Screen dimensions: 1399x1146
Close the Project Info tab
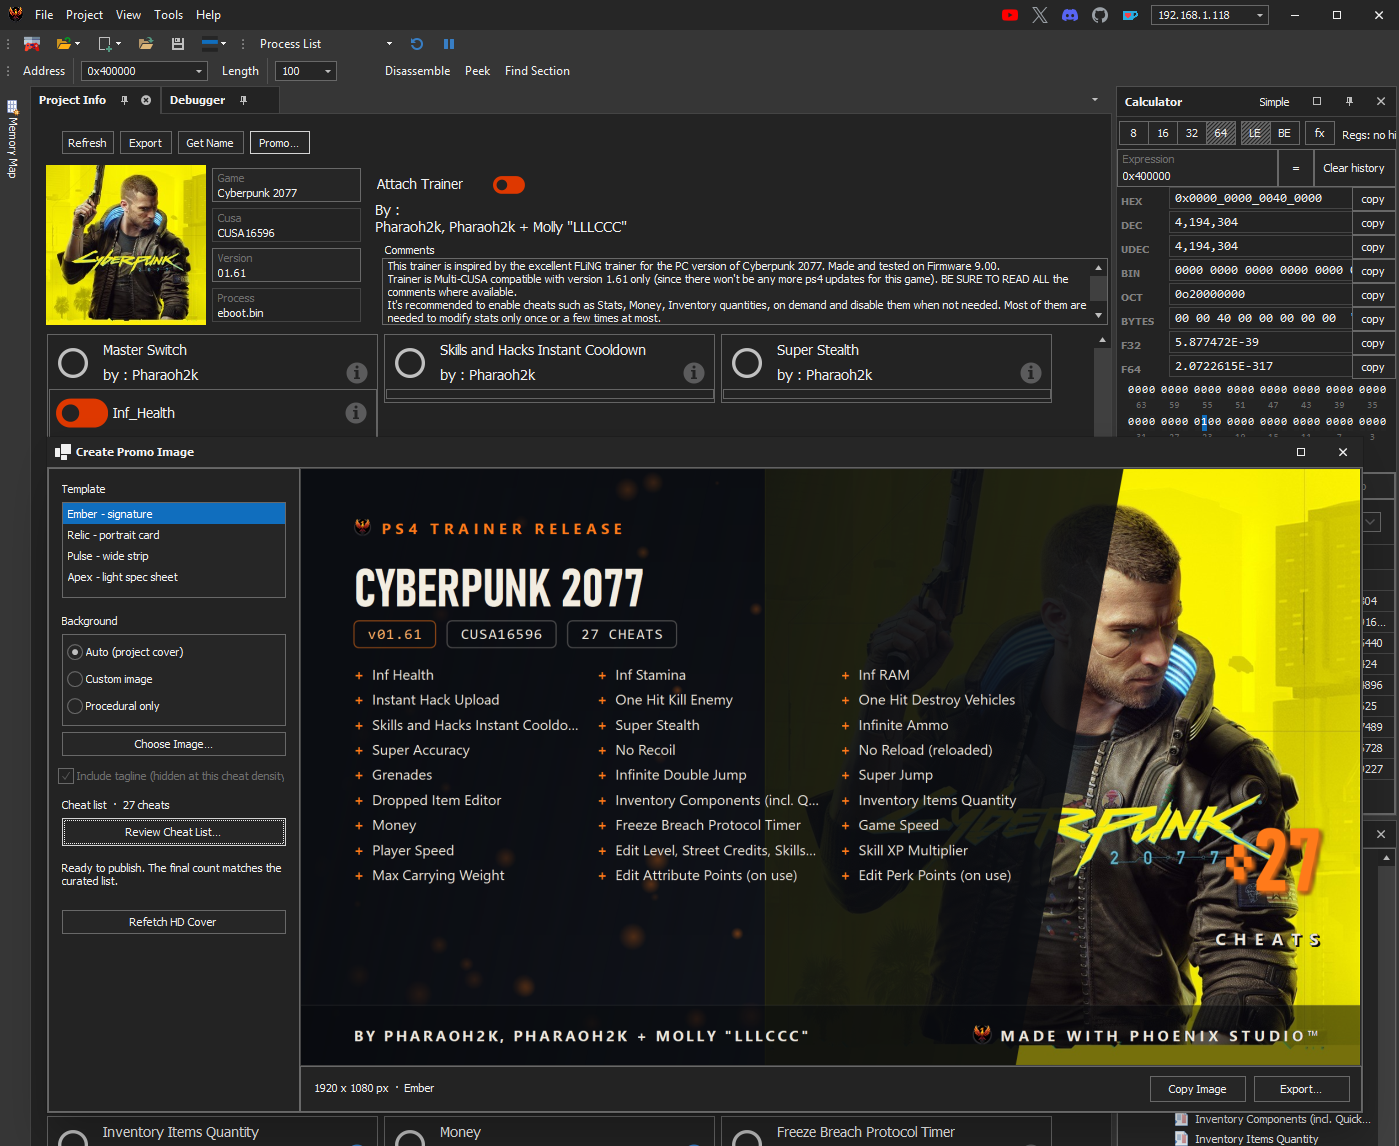[146, 100]
